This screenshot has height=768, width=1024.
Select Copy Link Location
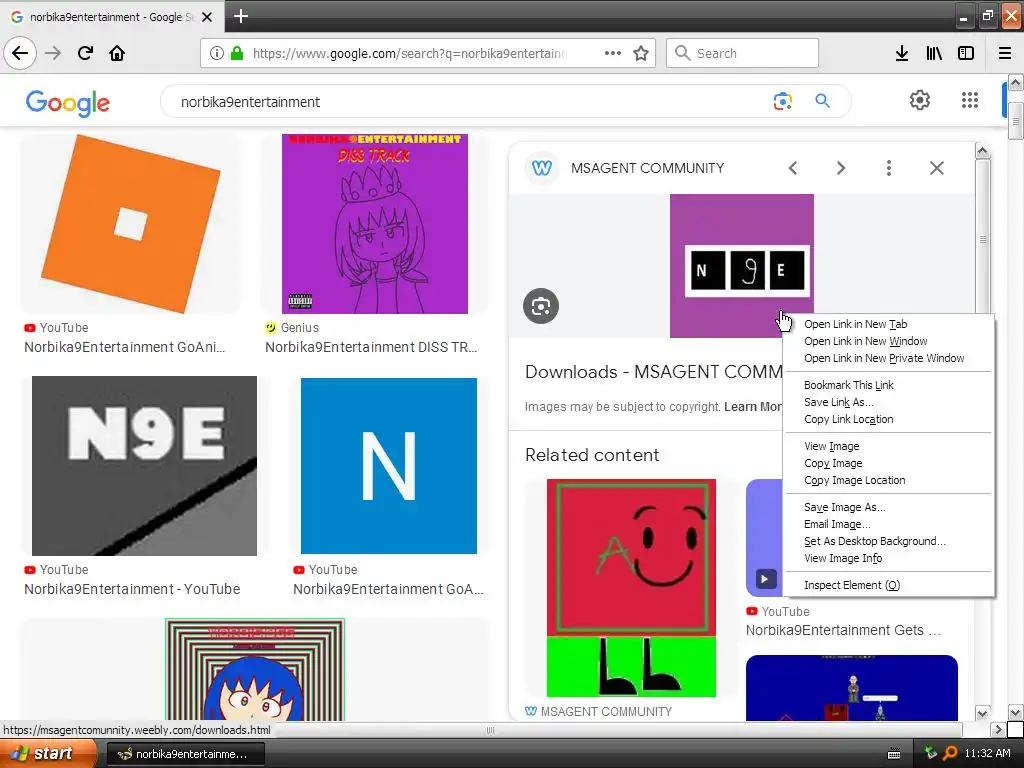(848, 419)
